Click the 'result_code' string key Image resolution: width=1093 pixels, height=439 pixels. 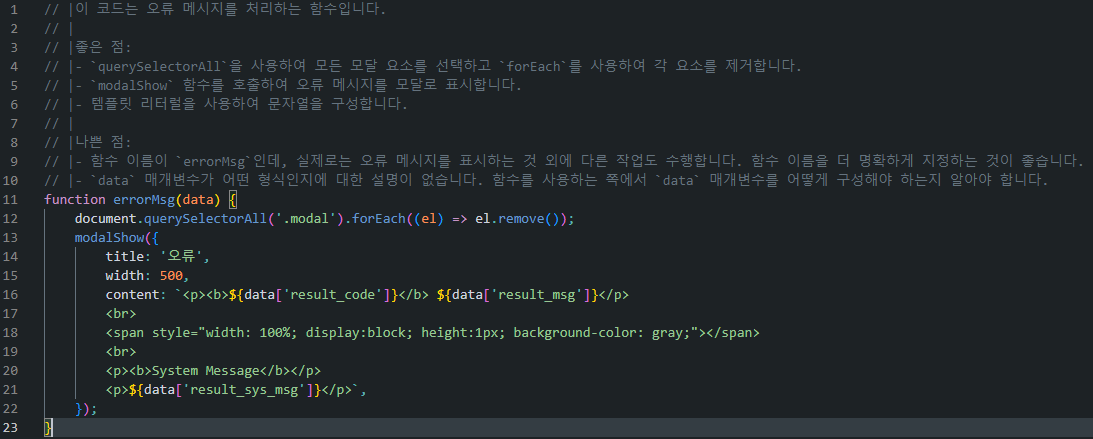332,294
